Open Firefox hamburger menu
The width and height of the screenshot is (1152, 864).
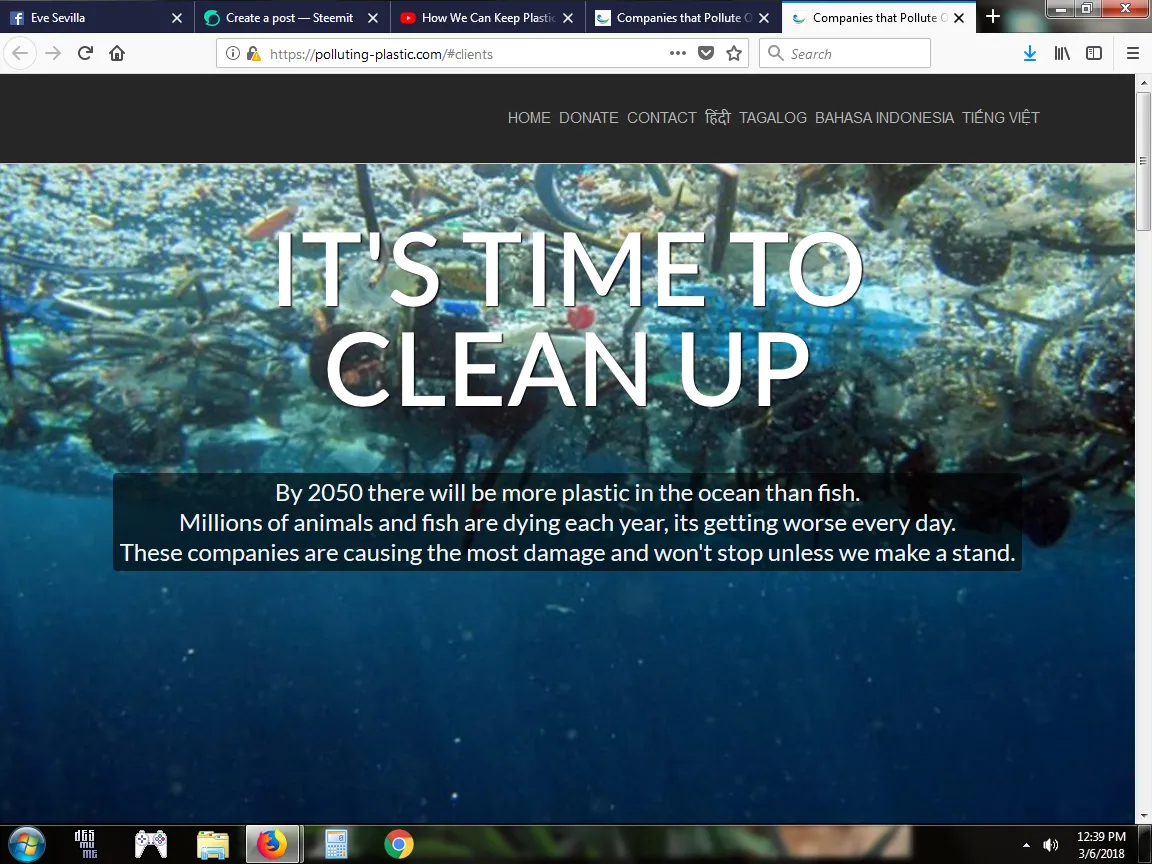pos(1133,54)
